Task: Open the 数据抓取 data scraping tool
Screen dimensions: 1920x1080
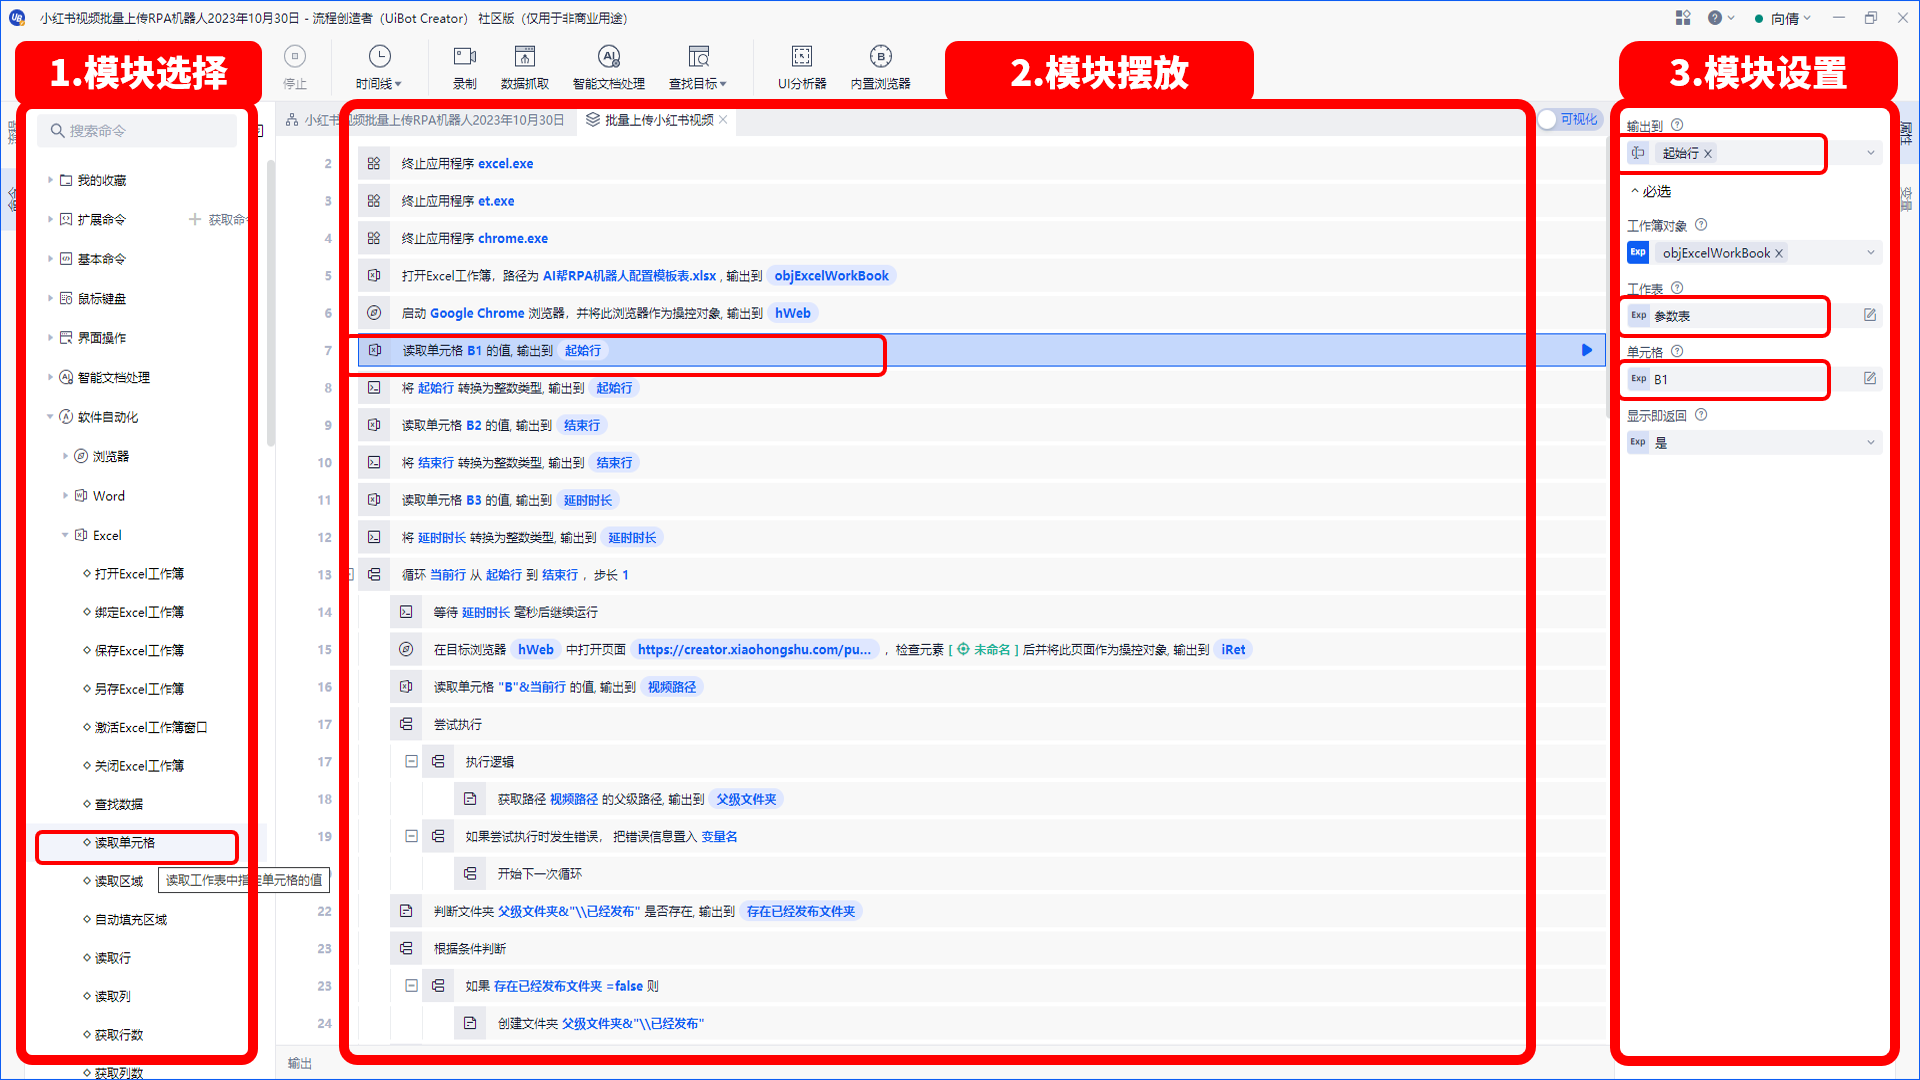Action: 525,66
